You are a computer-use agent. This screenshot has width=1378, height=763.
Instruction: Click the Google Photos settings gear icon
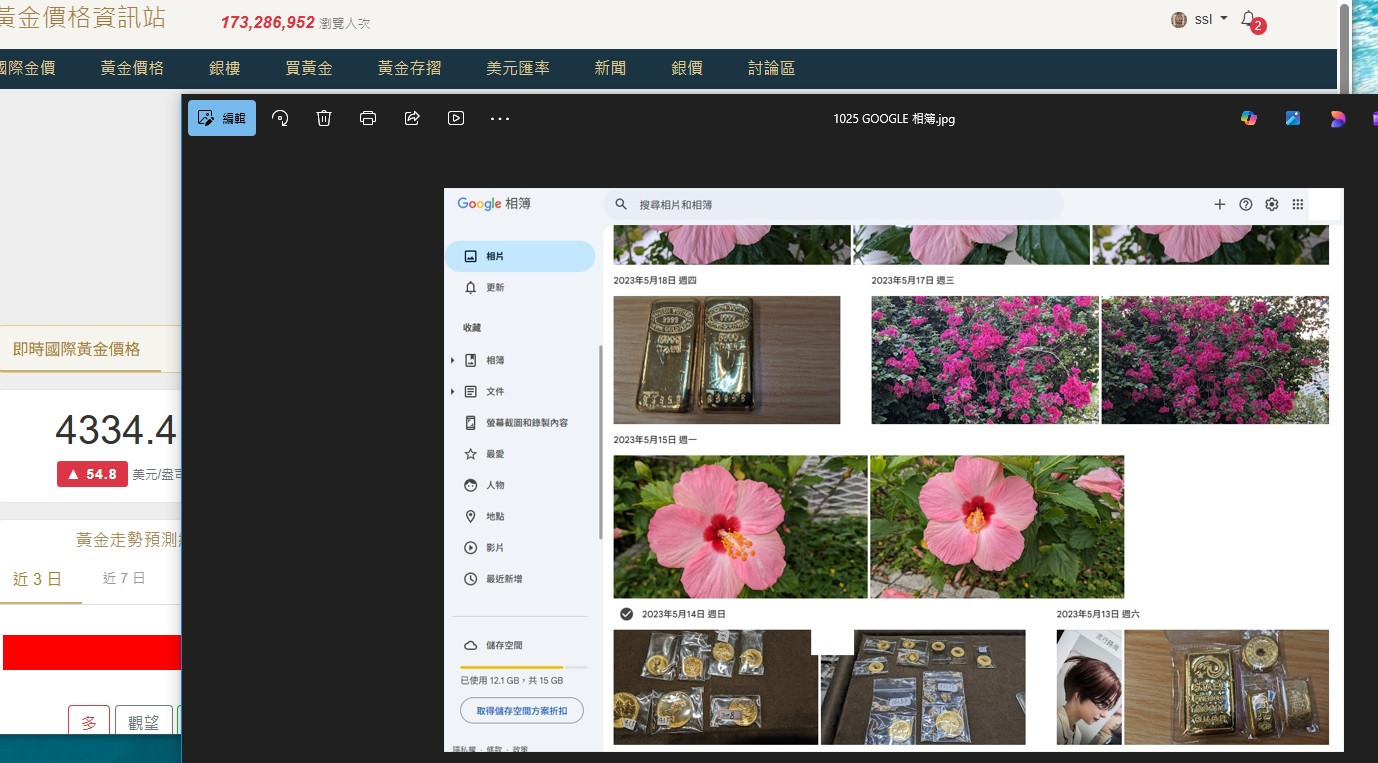[x=1272, y=204]
